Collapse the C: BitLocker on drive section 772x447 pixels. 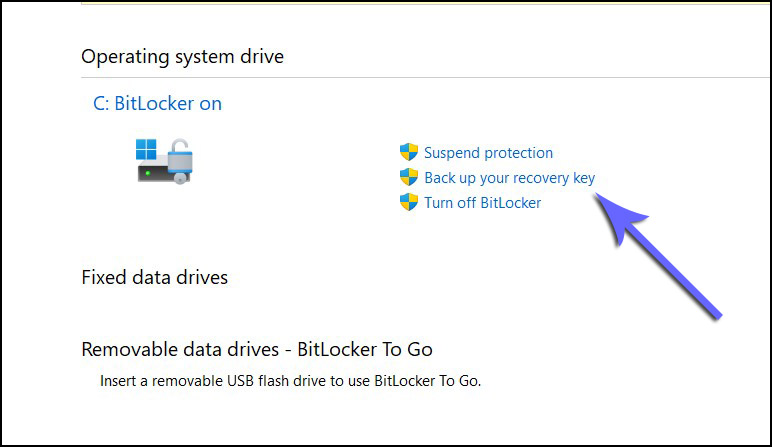coord(157,104)
